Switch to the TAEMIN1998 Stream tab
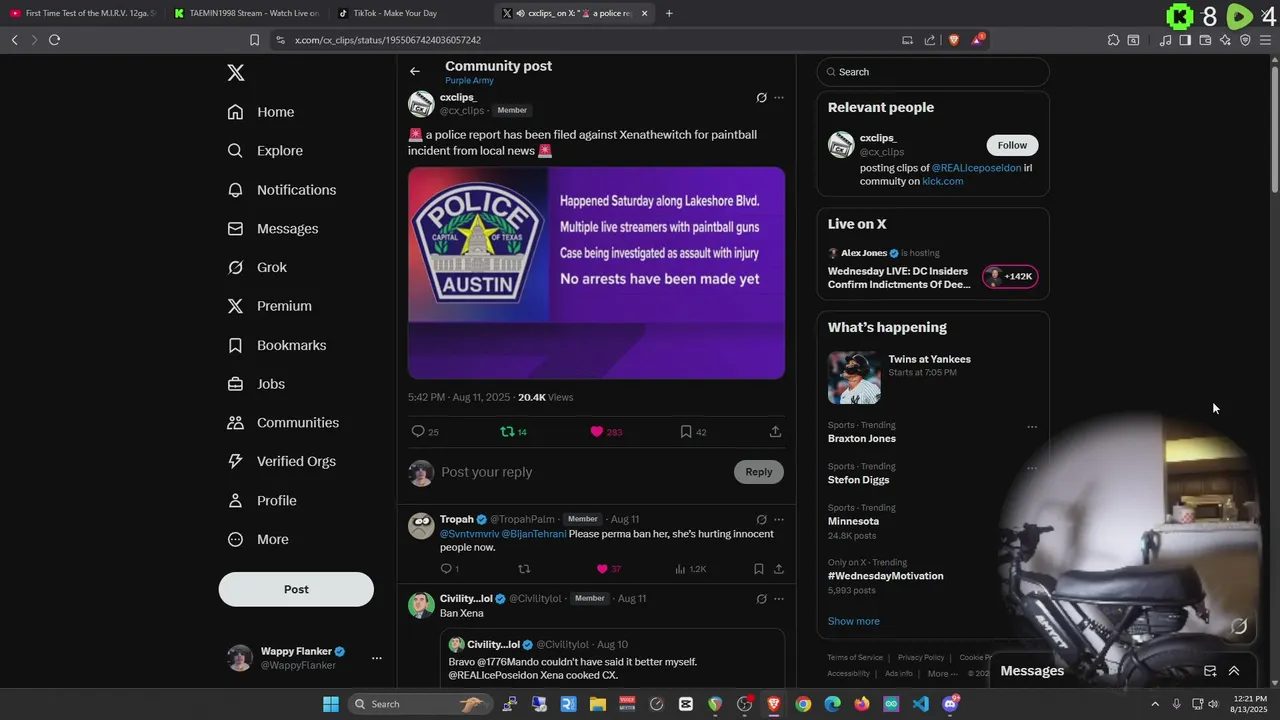The height and width of the screenshot is (720, 1280). (246, 14)
